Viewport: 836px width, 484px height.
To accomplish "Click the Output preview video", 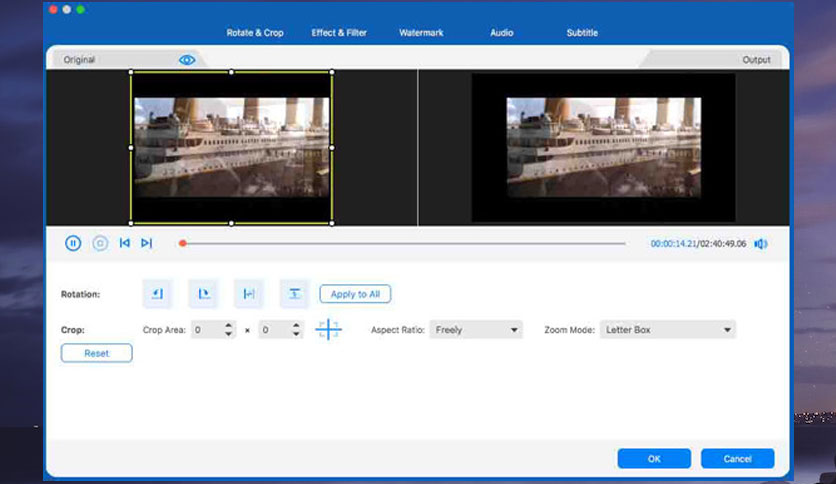I will click(x=604, y=148).
